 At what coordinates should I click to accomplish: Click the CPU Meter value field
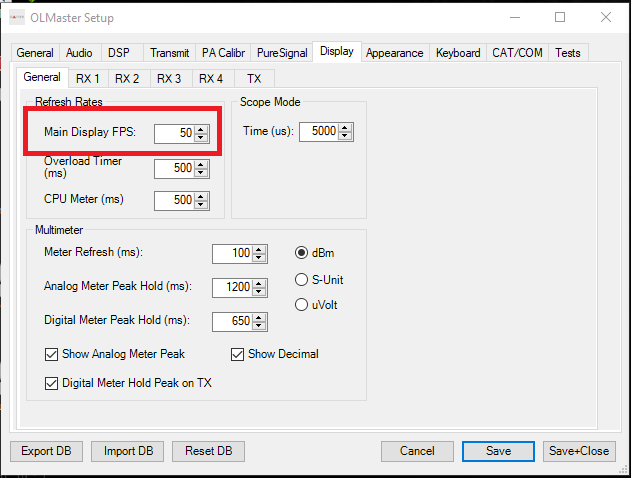(x=174, y=200)
